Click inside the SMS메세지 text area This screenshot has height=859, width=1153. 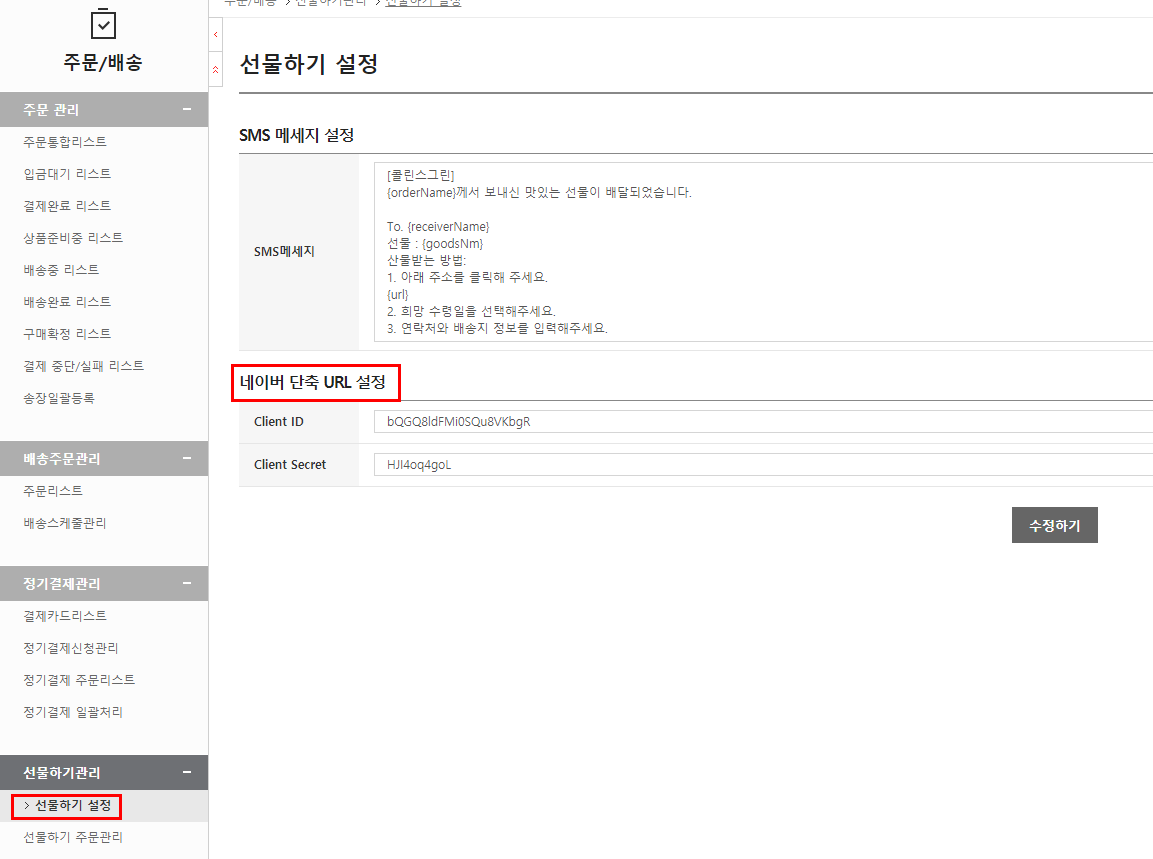pos(760,252)
